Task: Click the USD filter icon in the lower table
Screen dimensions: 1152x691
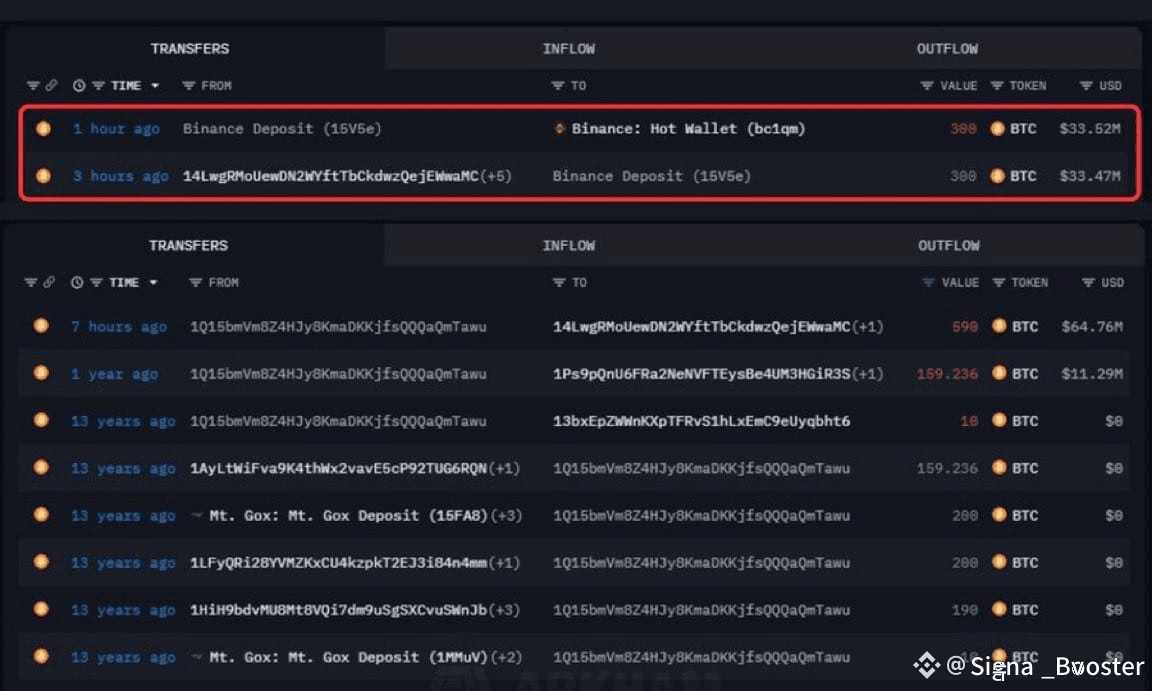Action: [1088, 282]
